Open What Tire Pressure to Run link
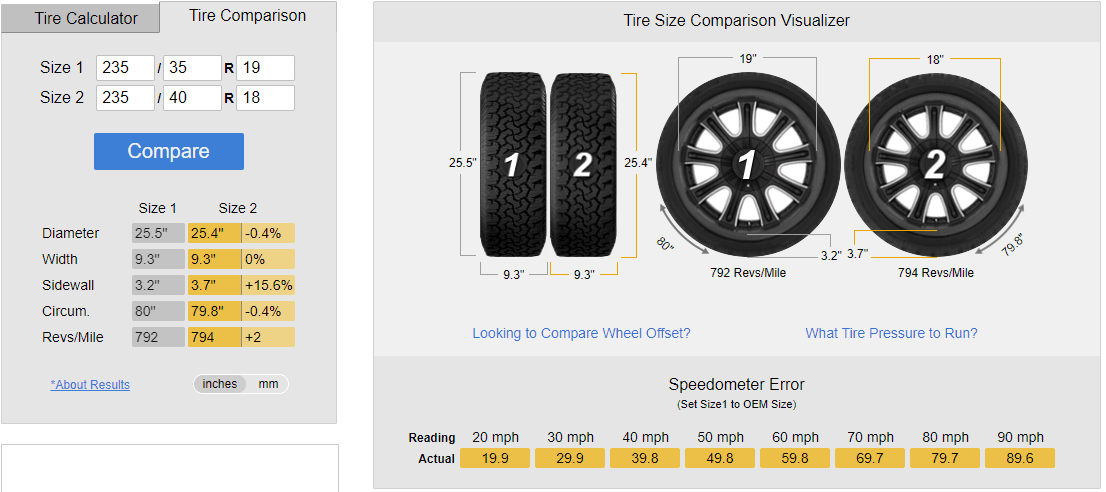The image size is (1106, 492). 891,333
